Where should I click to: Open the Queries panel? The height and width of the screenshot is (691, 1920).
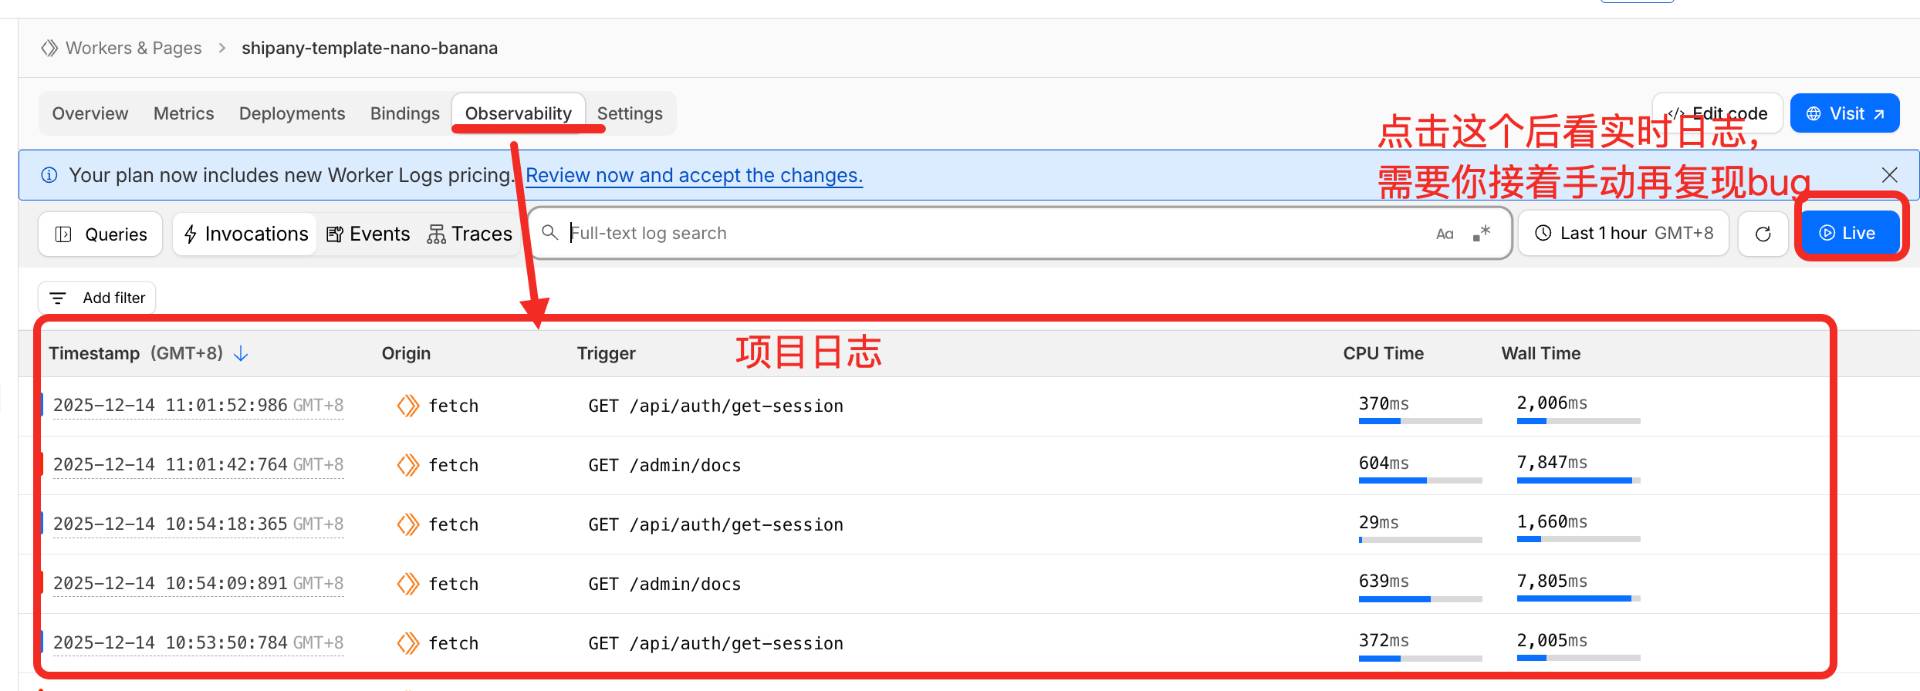pos(100,234)
